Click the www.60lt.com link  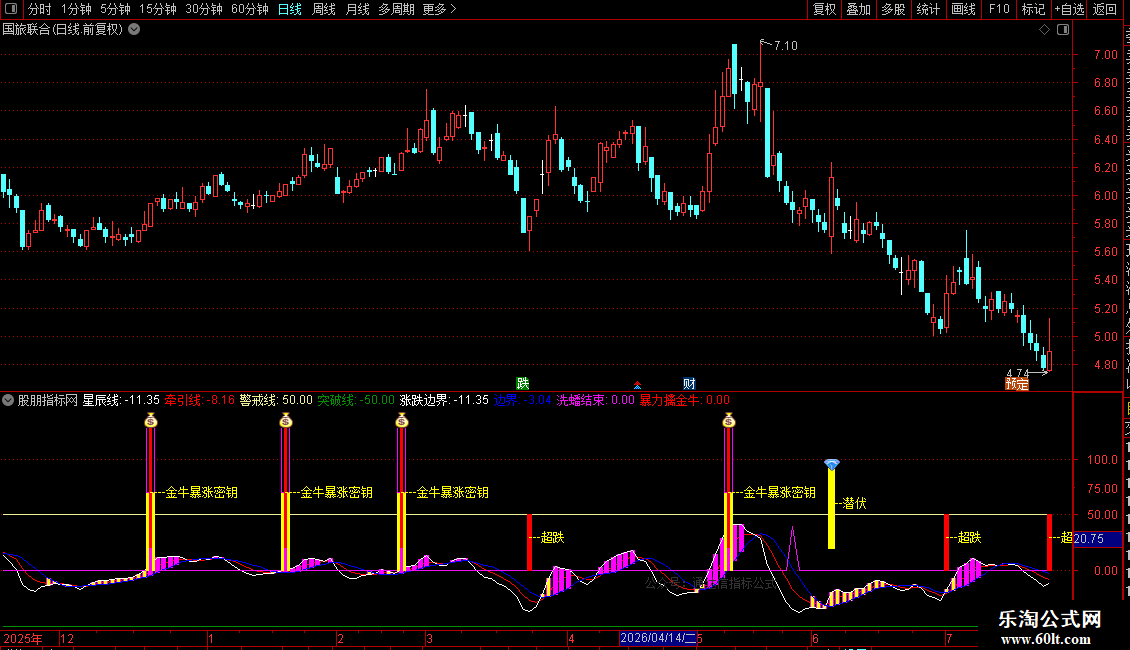[x=1046, y=639]
